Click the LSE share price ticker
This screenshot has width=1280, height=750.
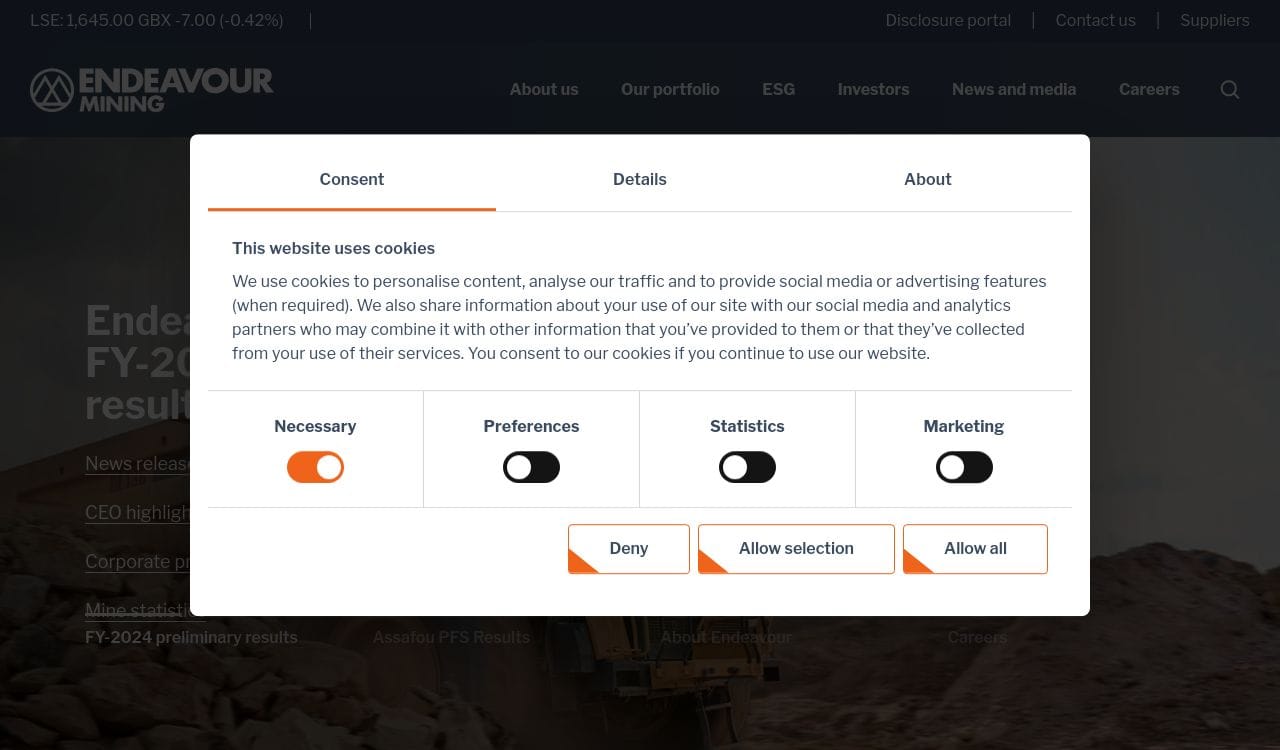(157, 21)
